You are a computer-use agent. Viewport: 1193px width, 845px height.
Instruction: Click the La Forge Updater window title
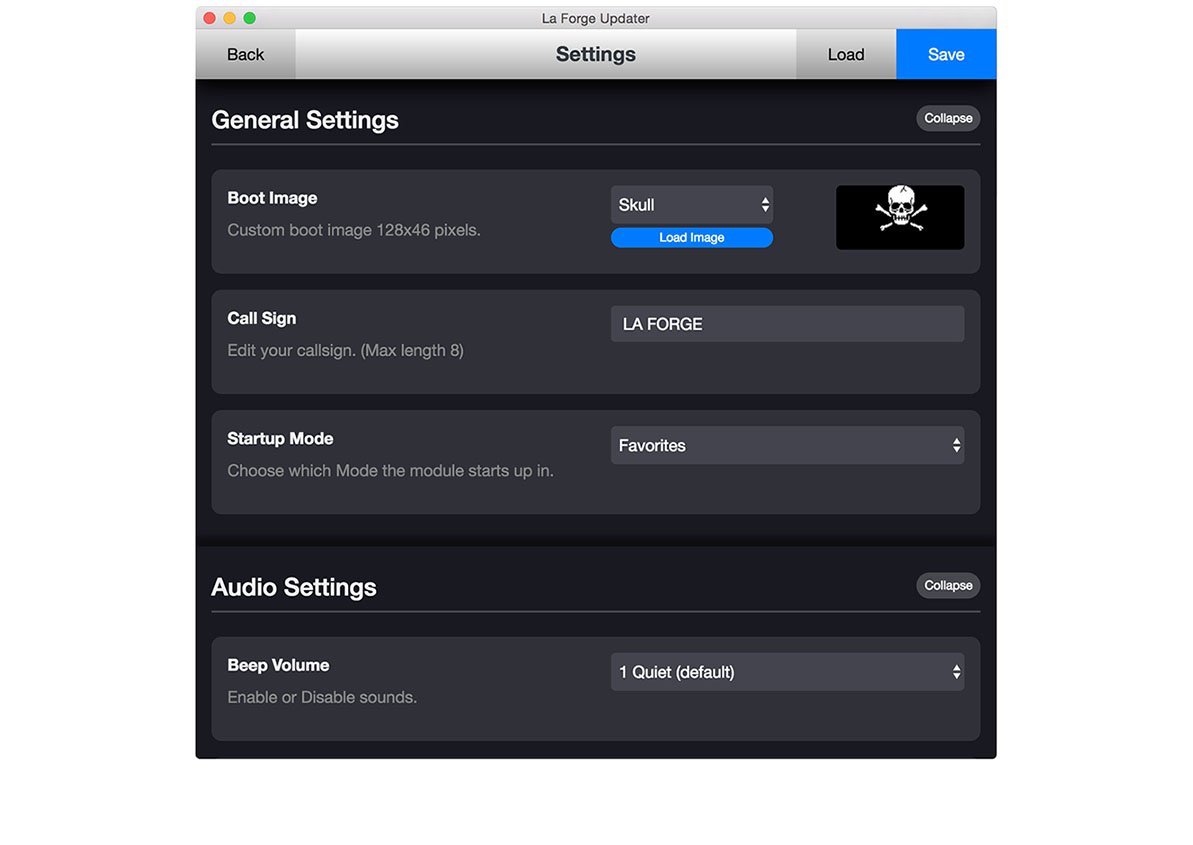[595, 18]
